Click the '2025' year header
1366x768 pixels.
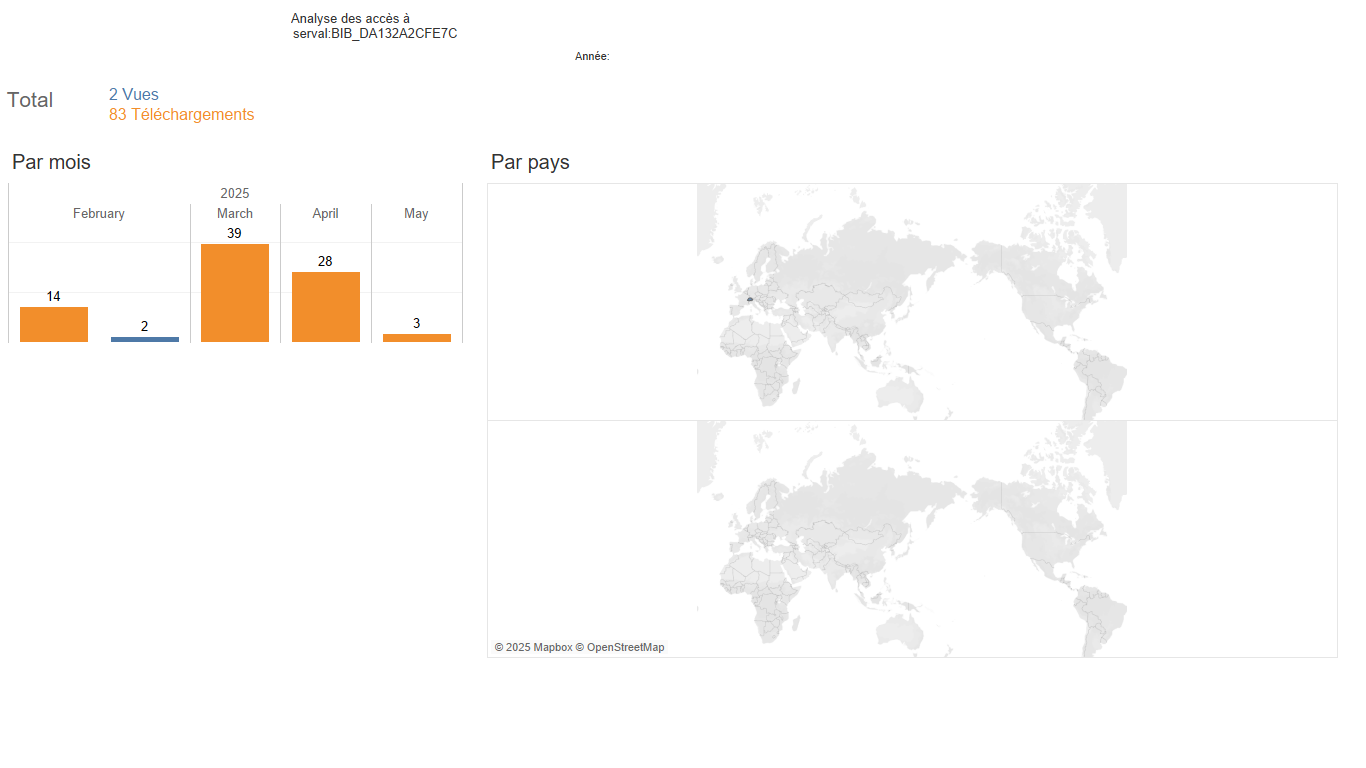235,194
